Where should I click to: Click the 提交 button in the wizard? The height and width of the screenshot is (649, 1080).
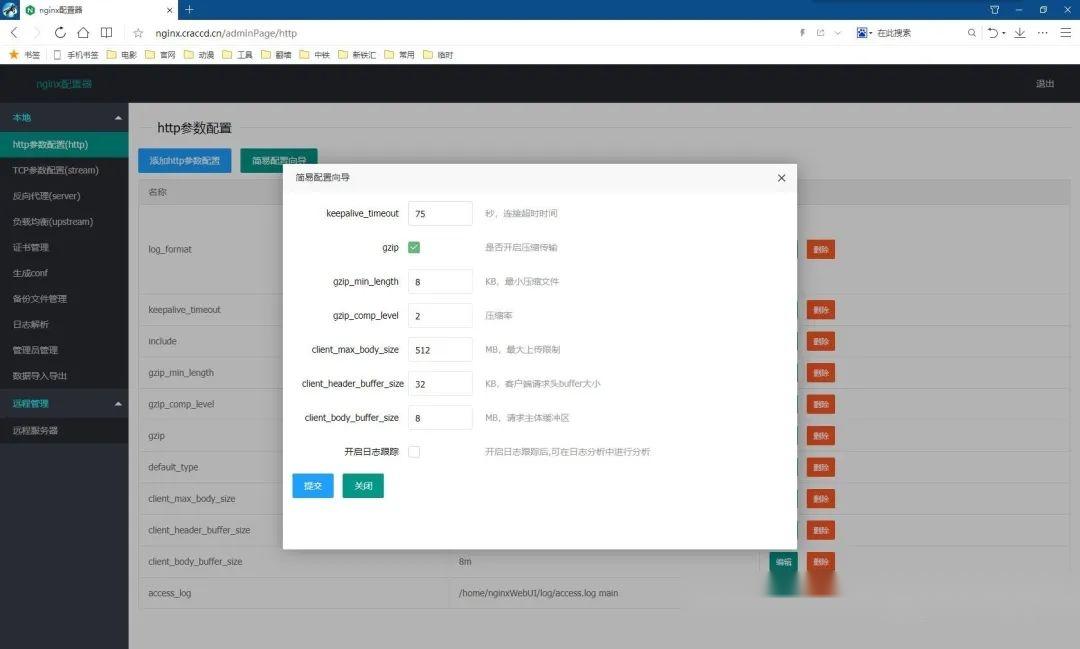click(312, 486)
